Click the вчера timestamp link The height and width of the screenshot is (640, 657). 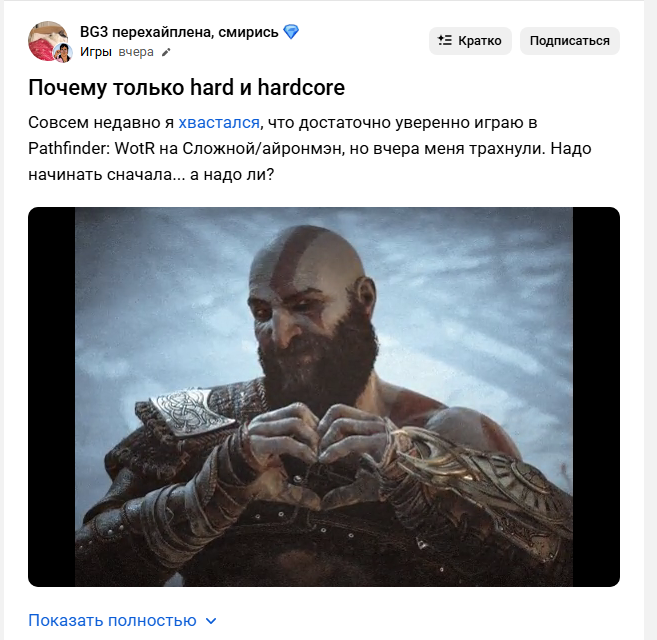tap(136, 52)
